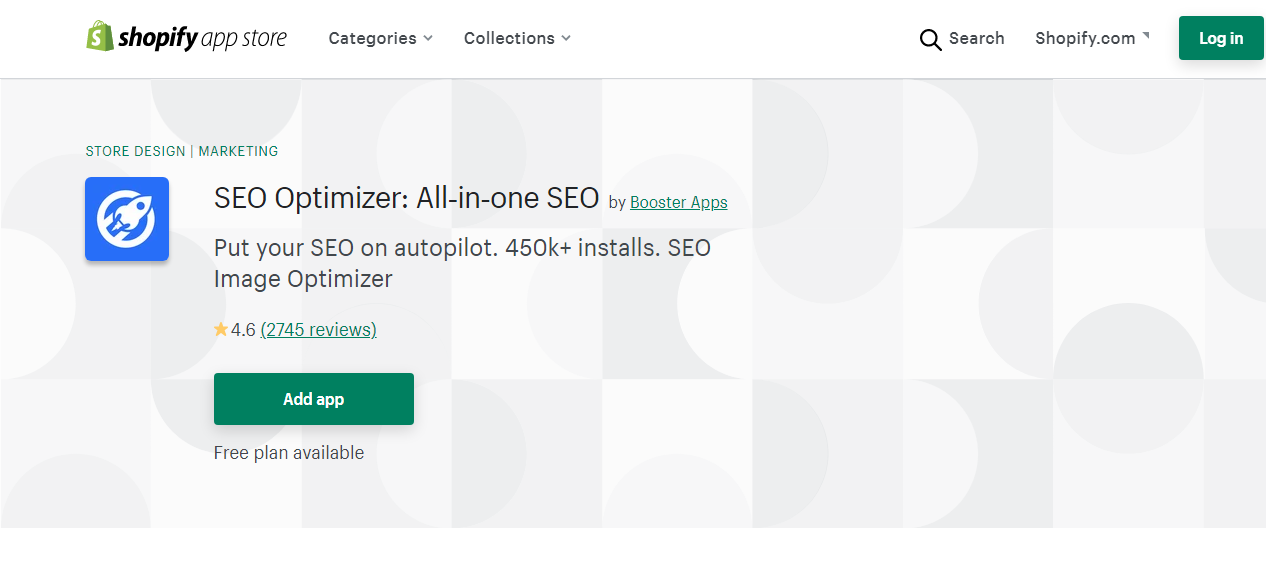1266x585 pixels.
Task: Expand the chevron beside Categories
Action: click(428, 38)
